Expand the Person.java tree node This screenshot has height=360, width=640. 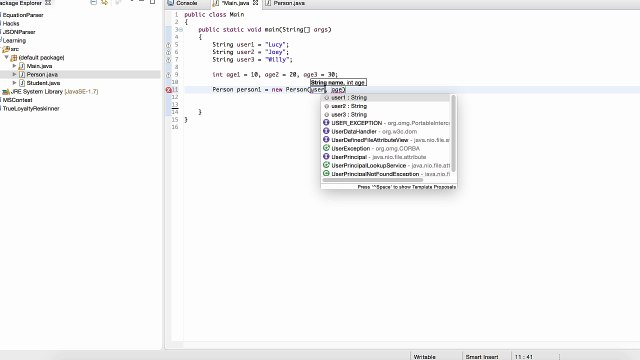tap(14, 74)
